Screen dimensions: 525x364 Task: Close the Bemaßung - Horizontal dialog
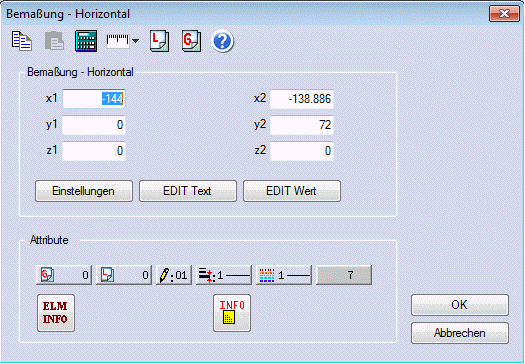[x=504, y=13]
